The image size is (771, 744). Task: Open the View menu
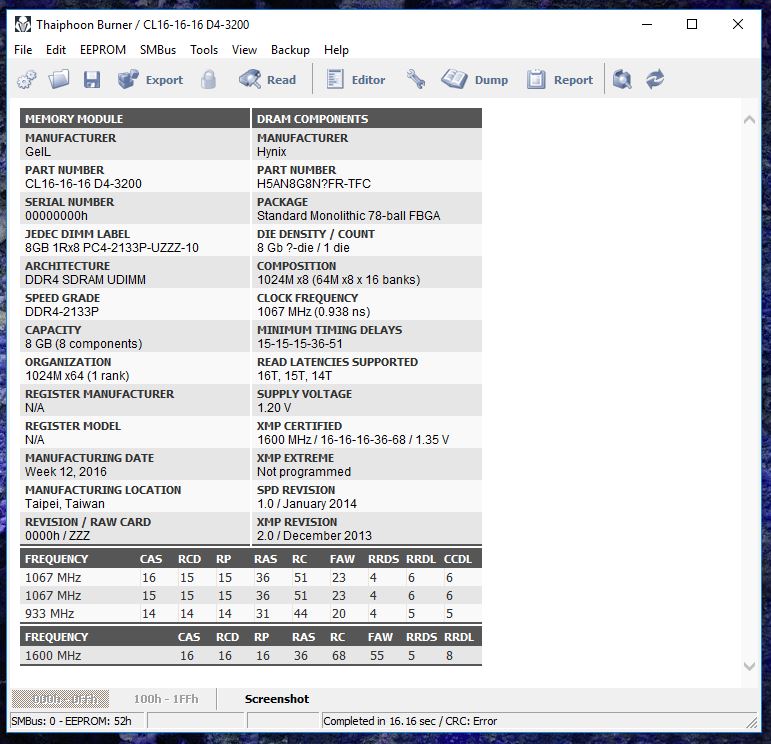(244, 50)
